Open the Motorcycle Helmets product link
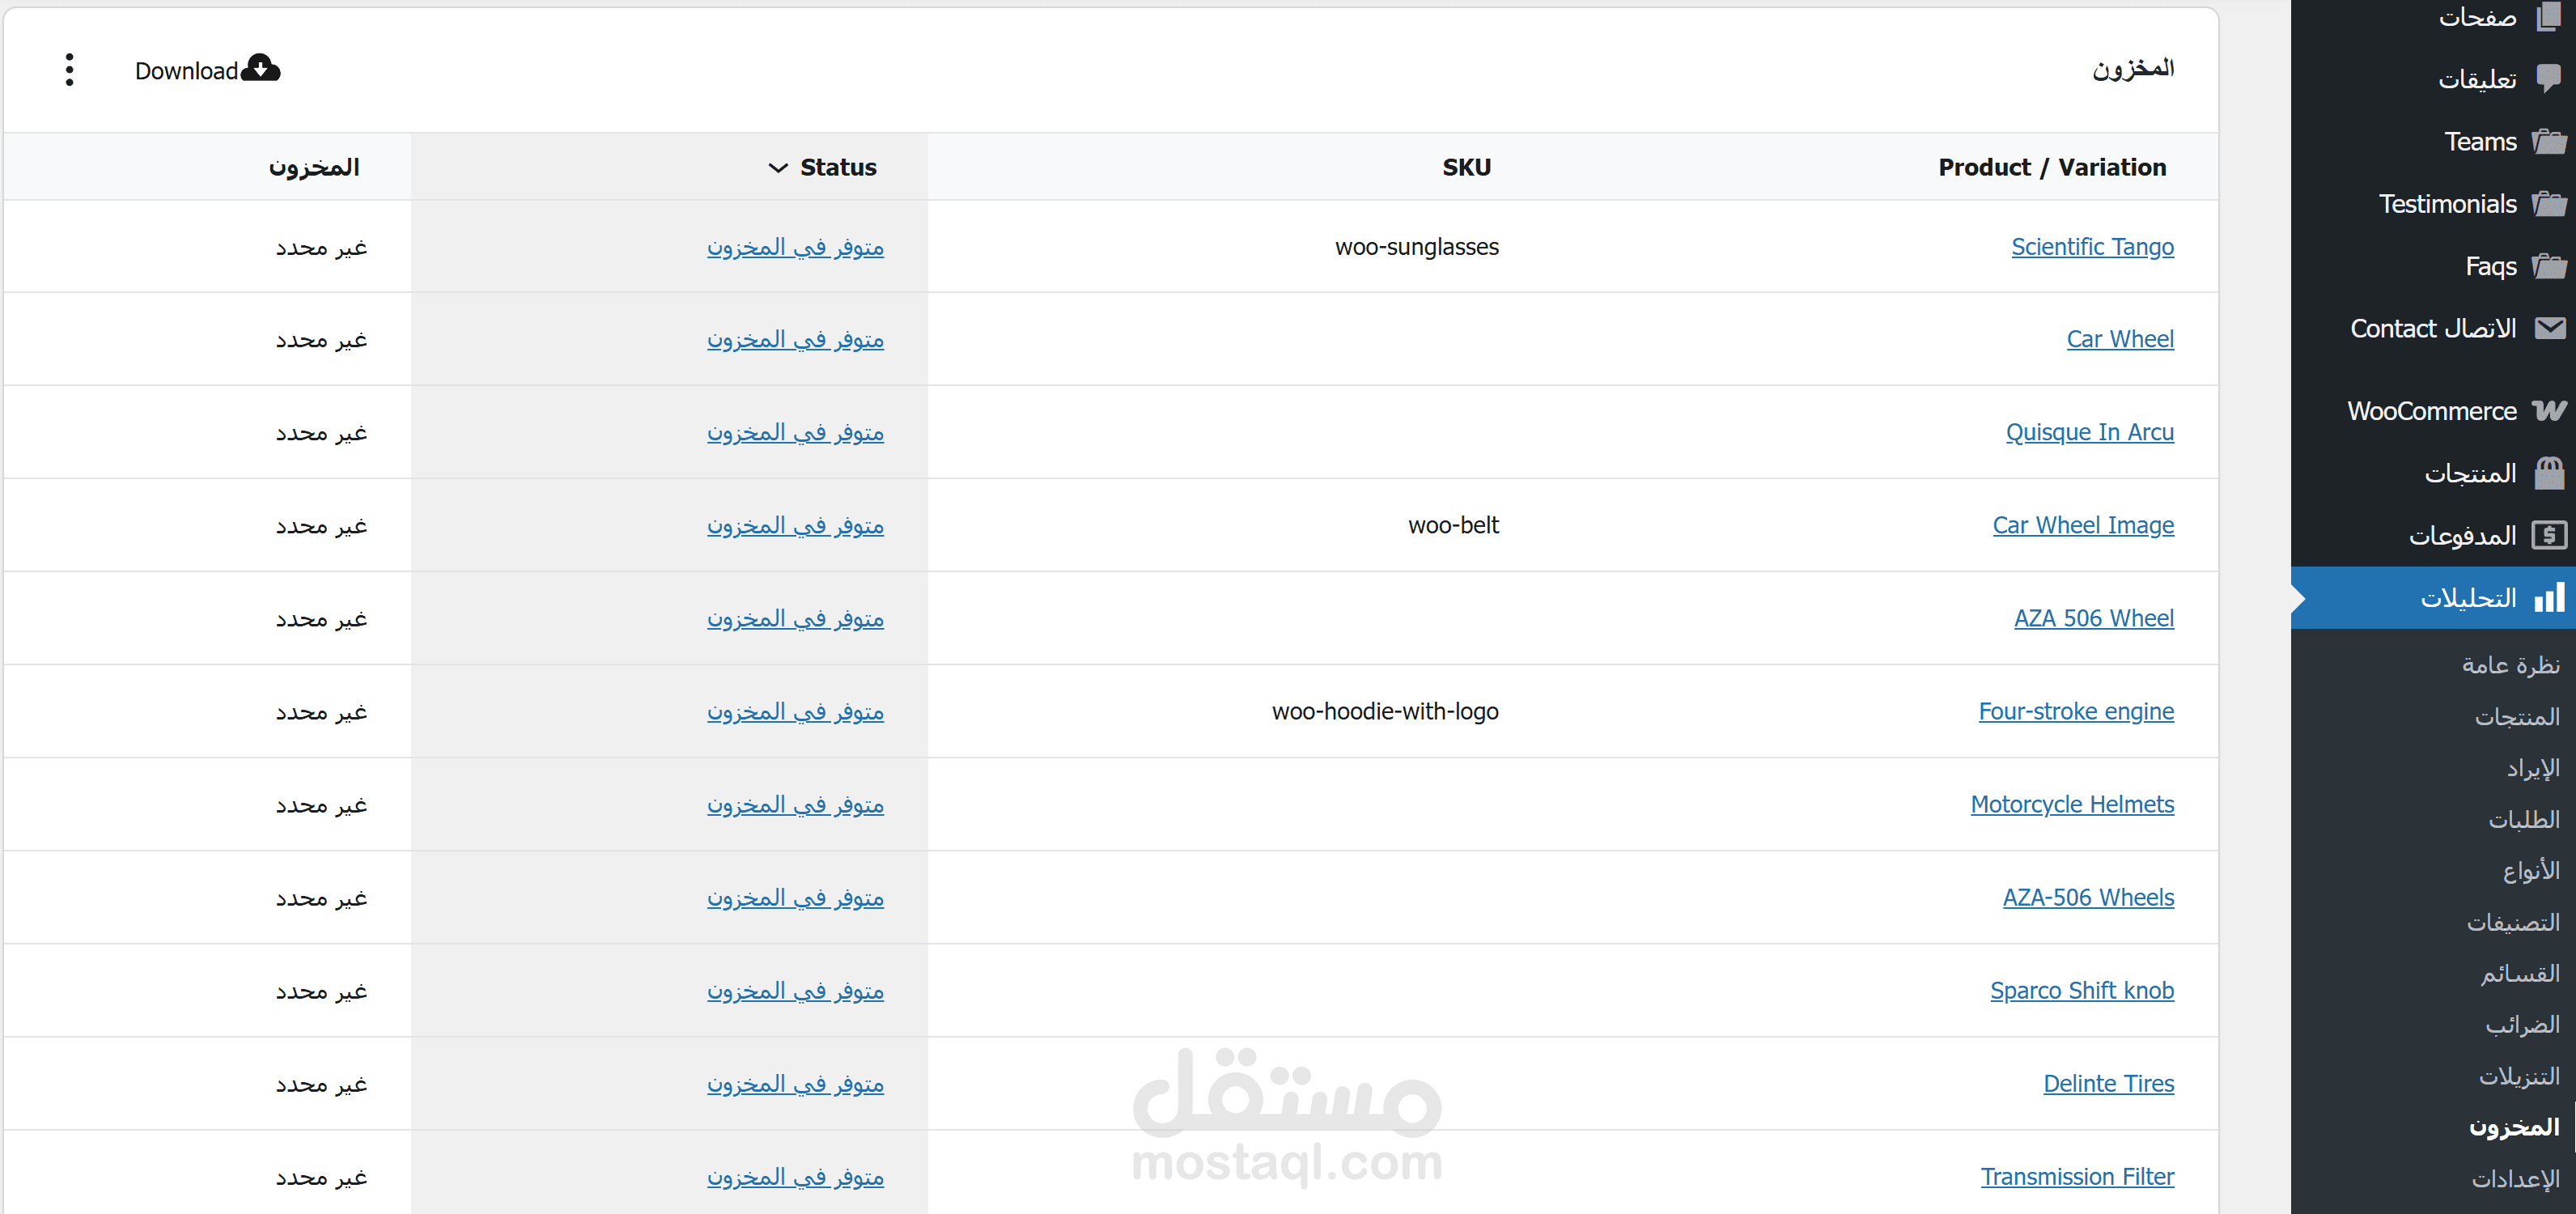Image resolution: width=2576 pixels, height=1214 pixels. click(2072, 804)
